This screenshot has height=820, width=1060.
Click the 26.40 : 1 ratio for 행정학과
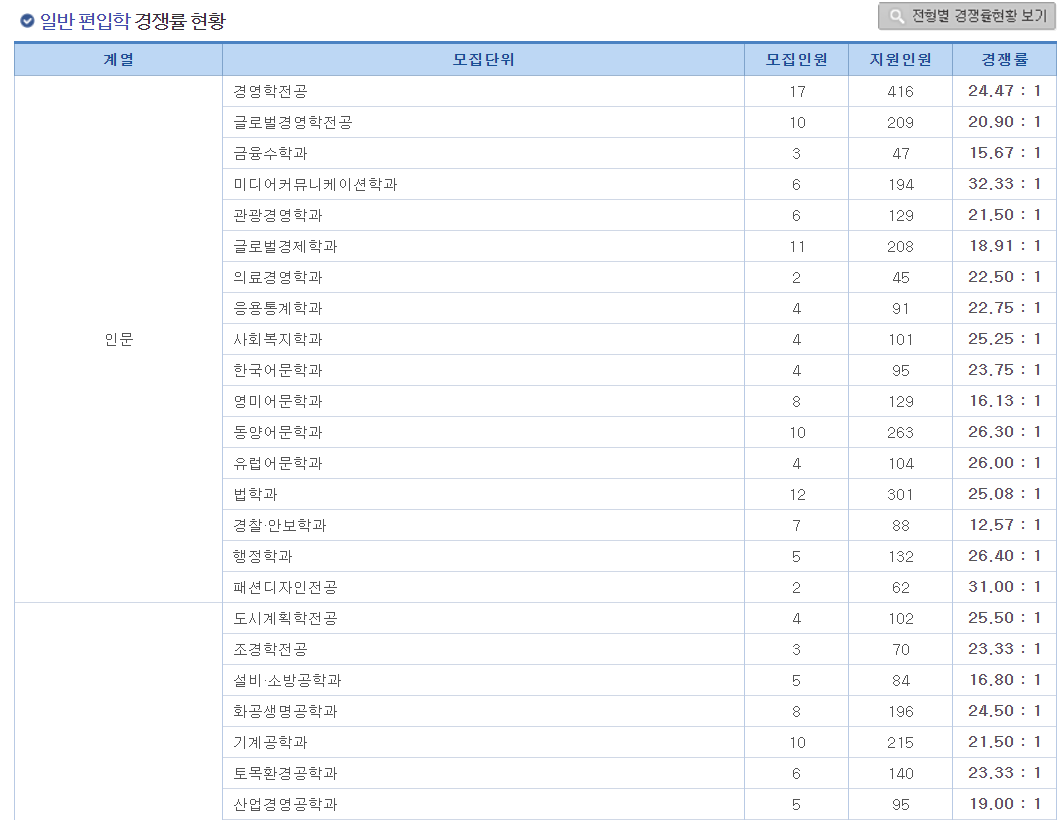[1005, 556]
